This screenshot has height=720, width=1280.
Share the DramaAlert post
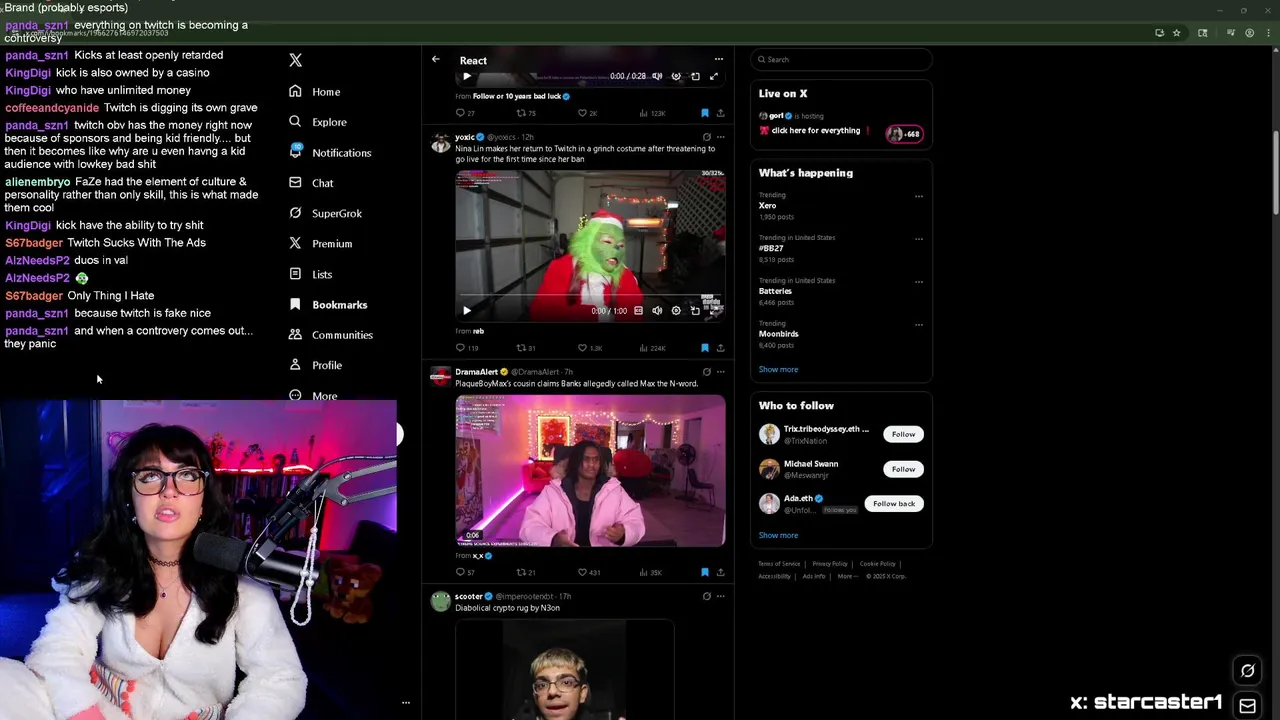pyautogui.click(x=720, y=572)
